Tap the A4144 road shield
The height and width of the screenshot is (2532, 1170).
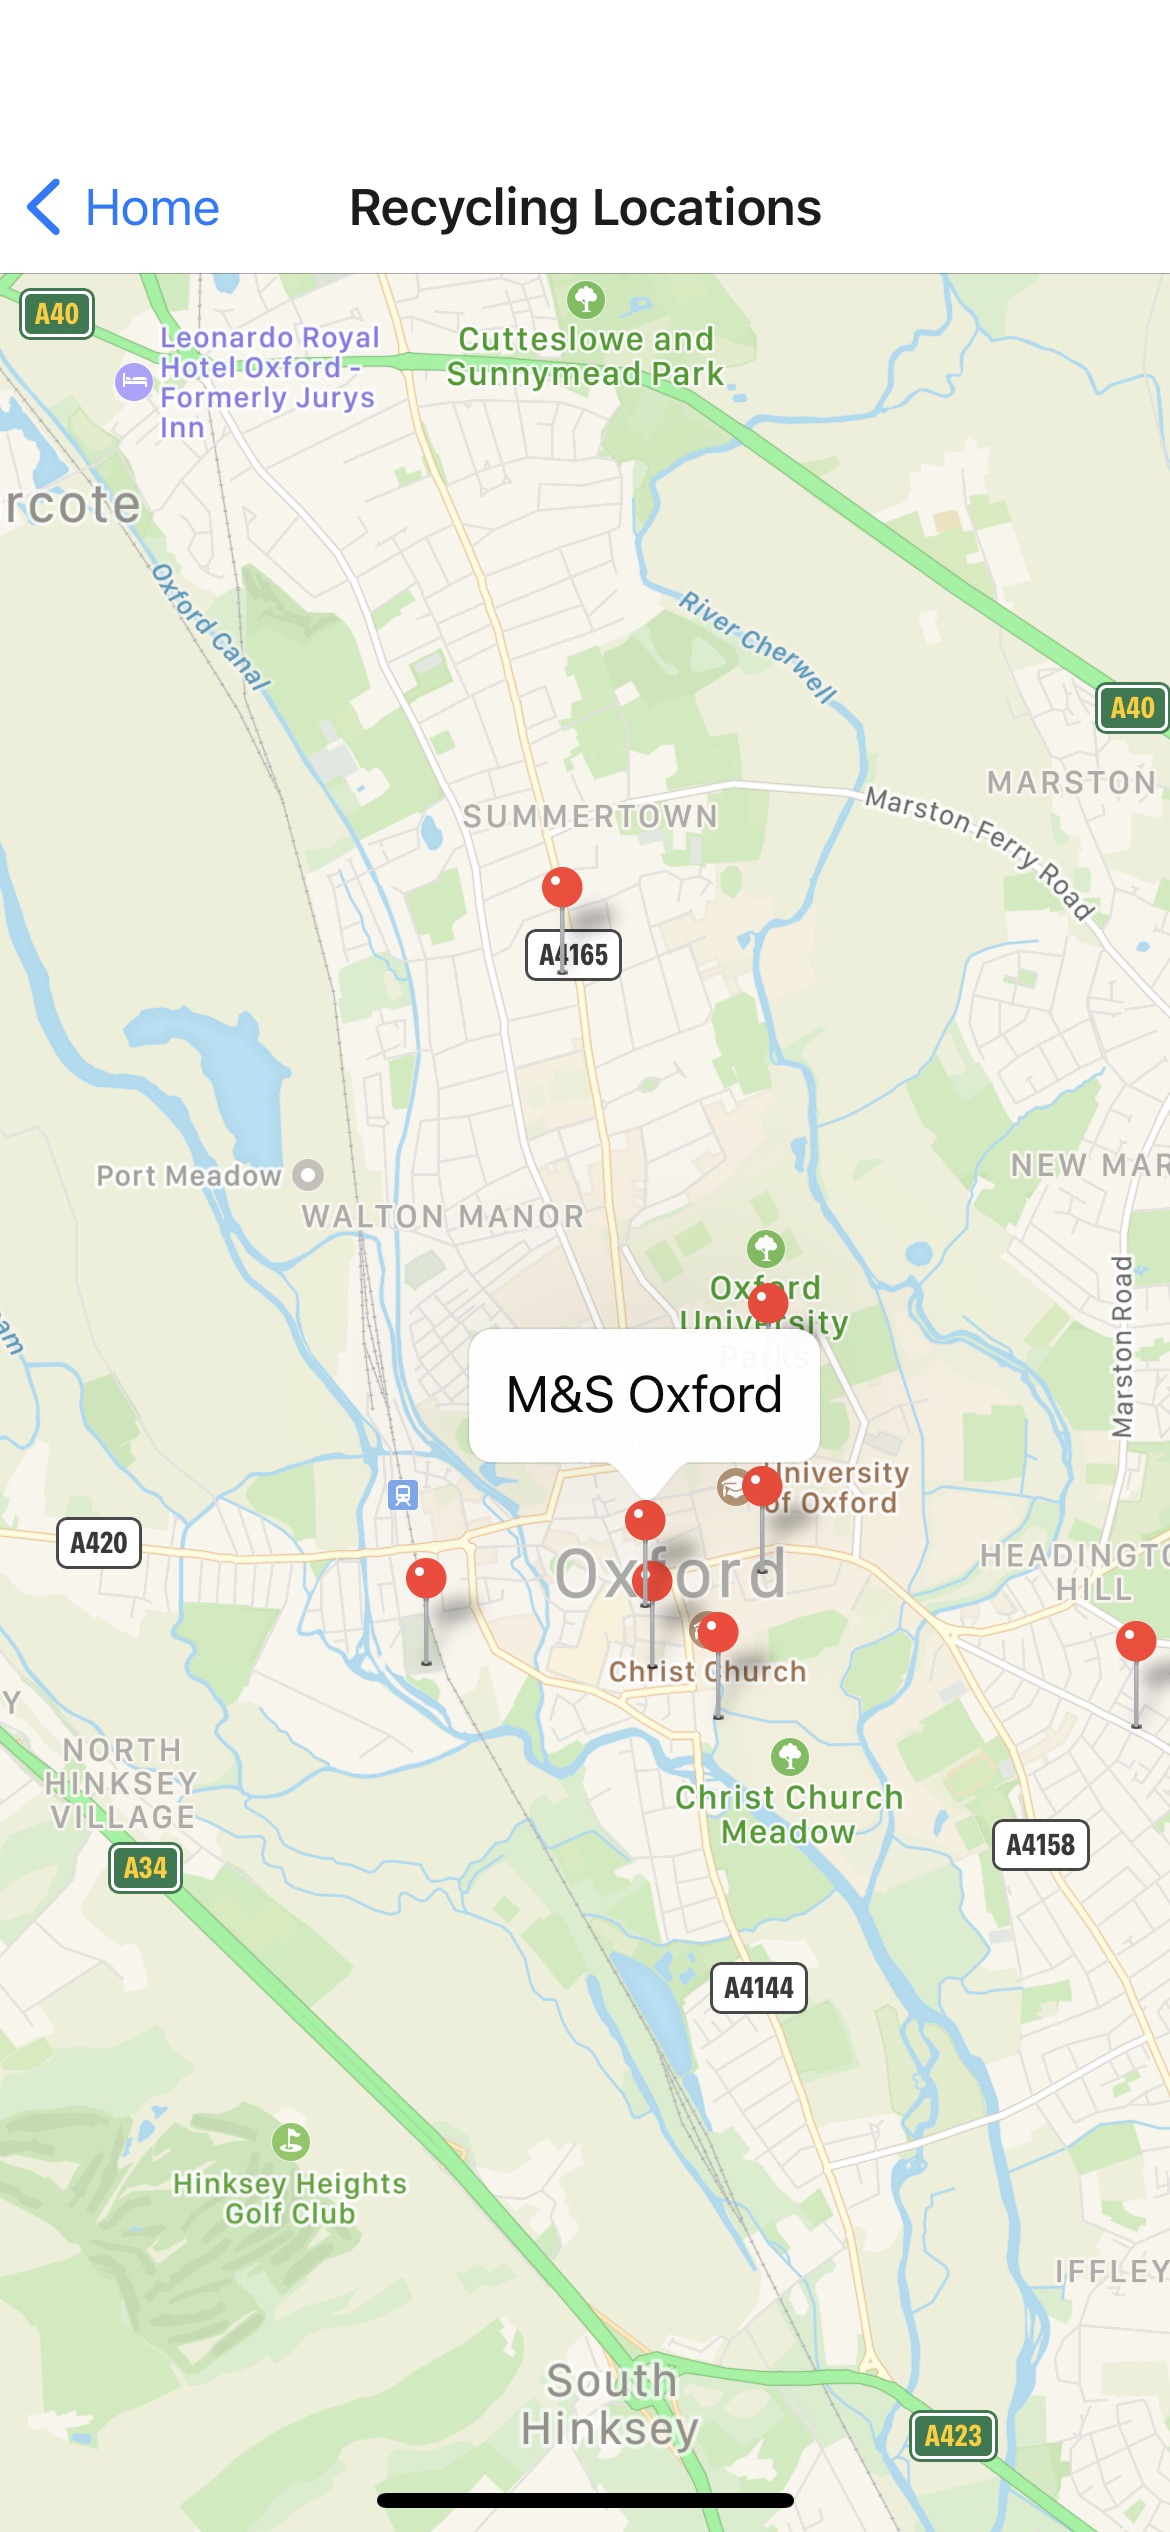coord(758,1987)
